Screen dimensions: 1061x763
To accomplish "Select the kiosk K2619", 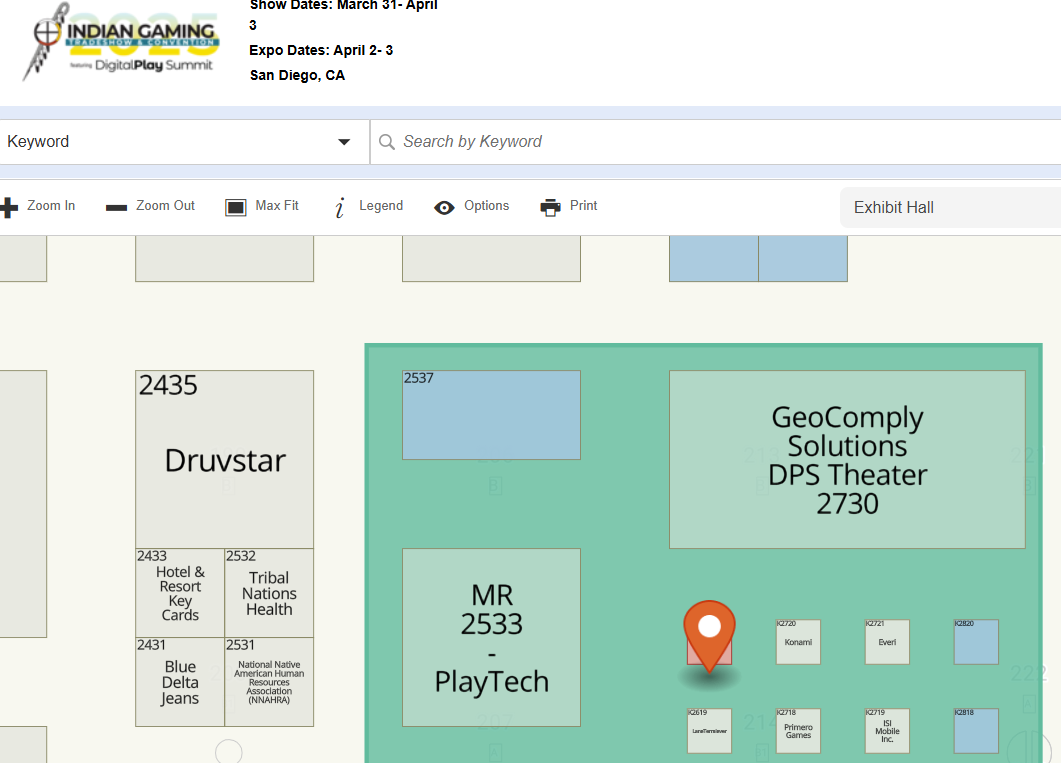I will (x=709, y=731).
